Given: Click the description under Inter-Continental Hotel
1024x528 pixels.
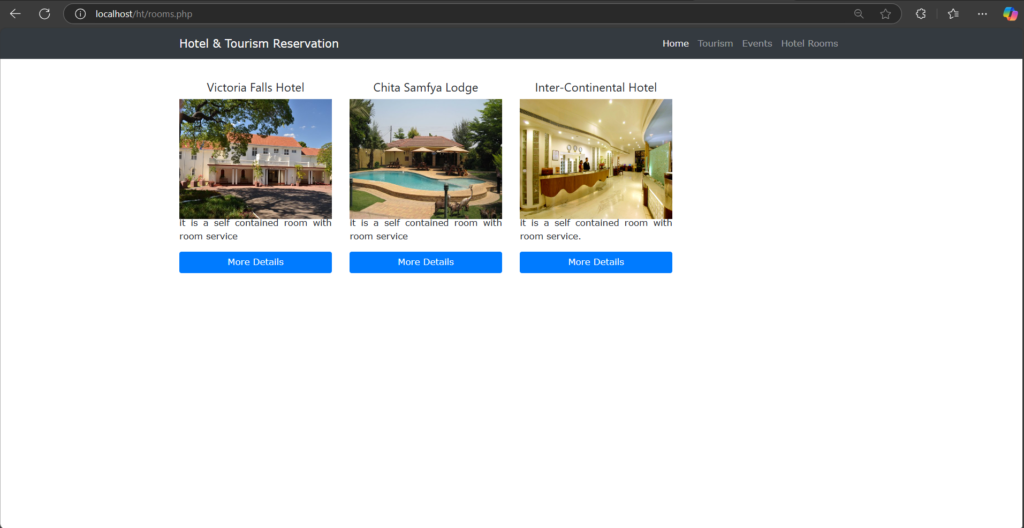Looking at the screenshot, I should point(596,229).
